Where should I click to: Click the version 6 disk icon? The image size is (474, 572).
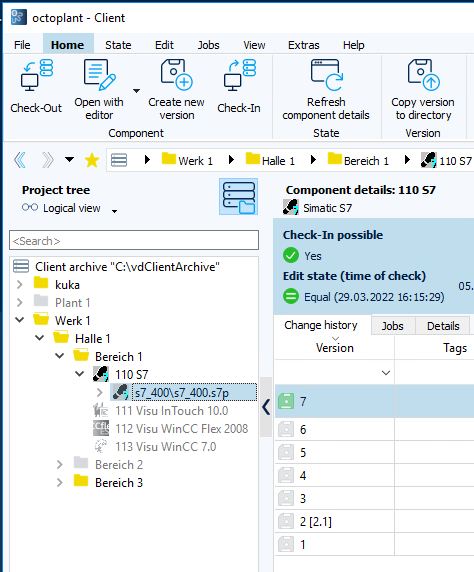(286, 429)
